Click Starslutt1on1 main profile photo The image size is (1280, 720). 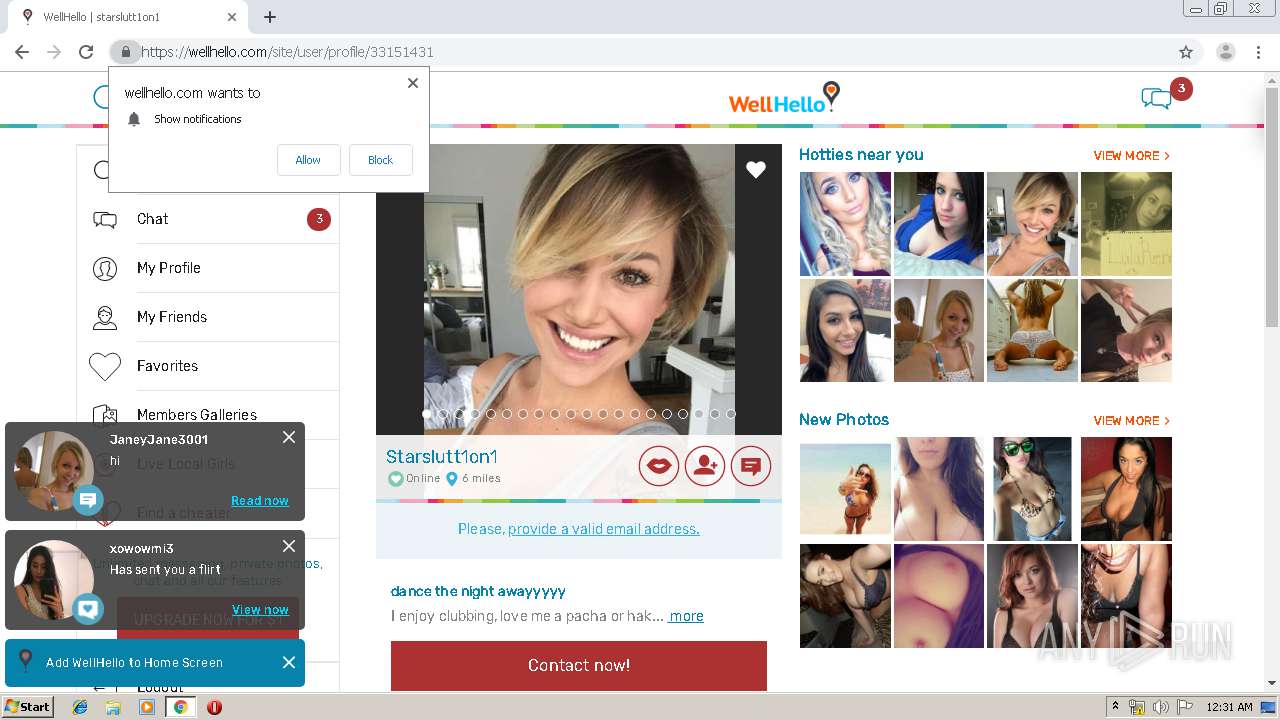tap(579, 289)
